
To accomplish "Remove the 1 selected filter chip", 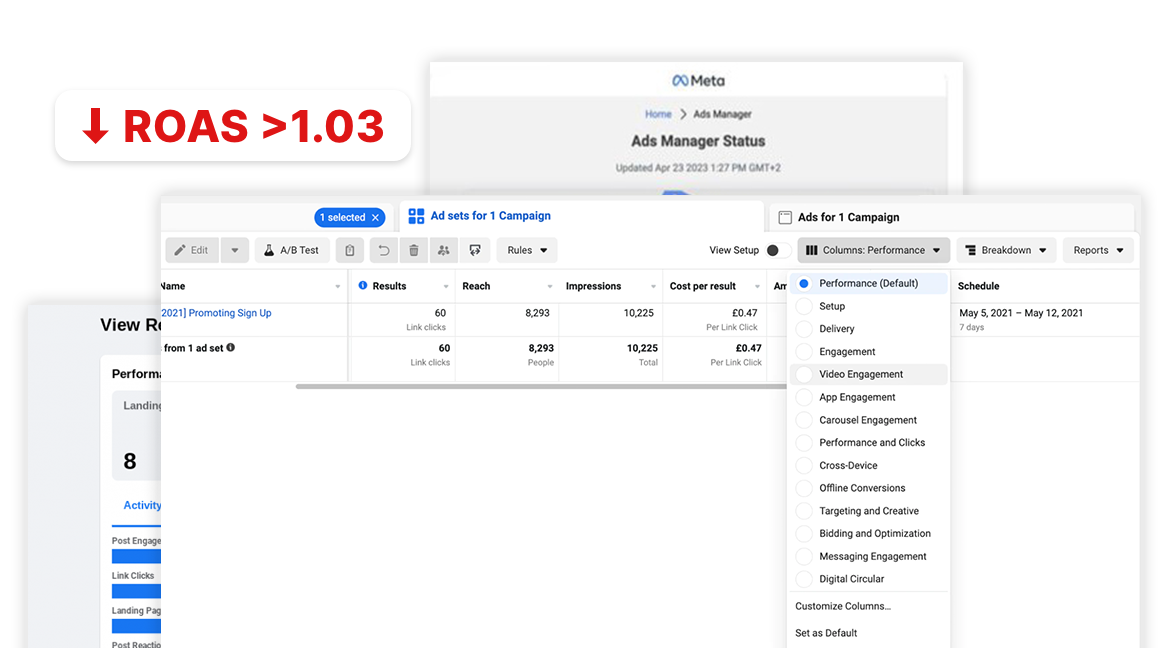I will pos(376,218).
